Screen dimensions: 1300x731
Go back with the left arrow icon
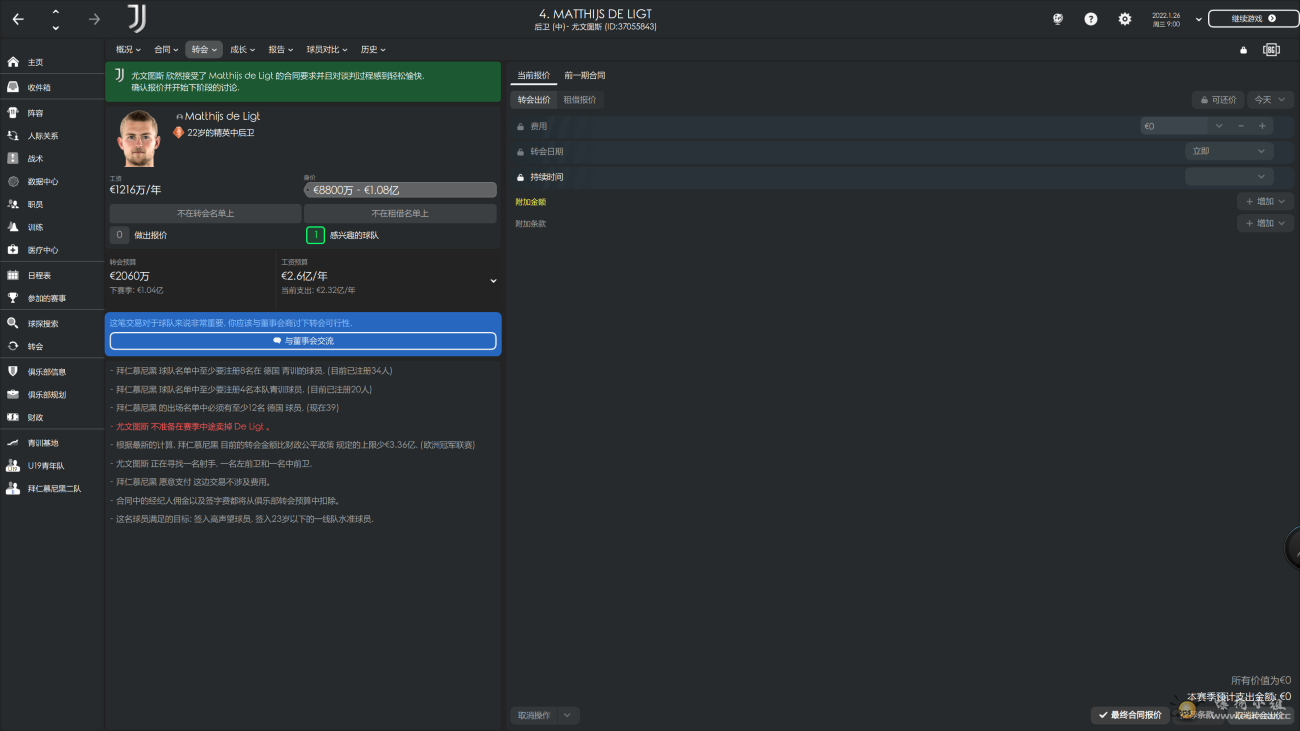click(x=18, y=19)
